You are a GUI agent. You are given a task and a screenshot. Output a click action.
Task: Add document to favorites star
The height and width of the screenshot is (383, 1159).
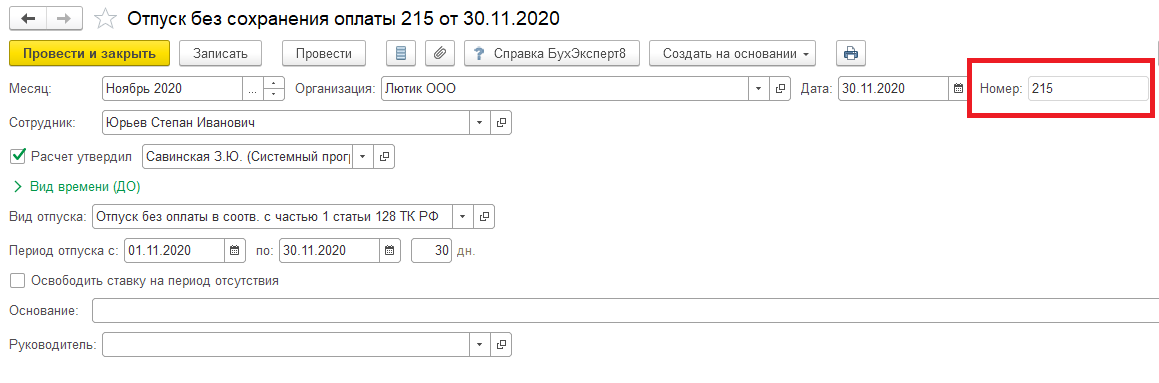tap(106, 18)
